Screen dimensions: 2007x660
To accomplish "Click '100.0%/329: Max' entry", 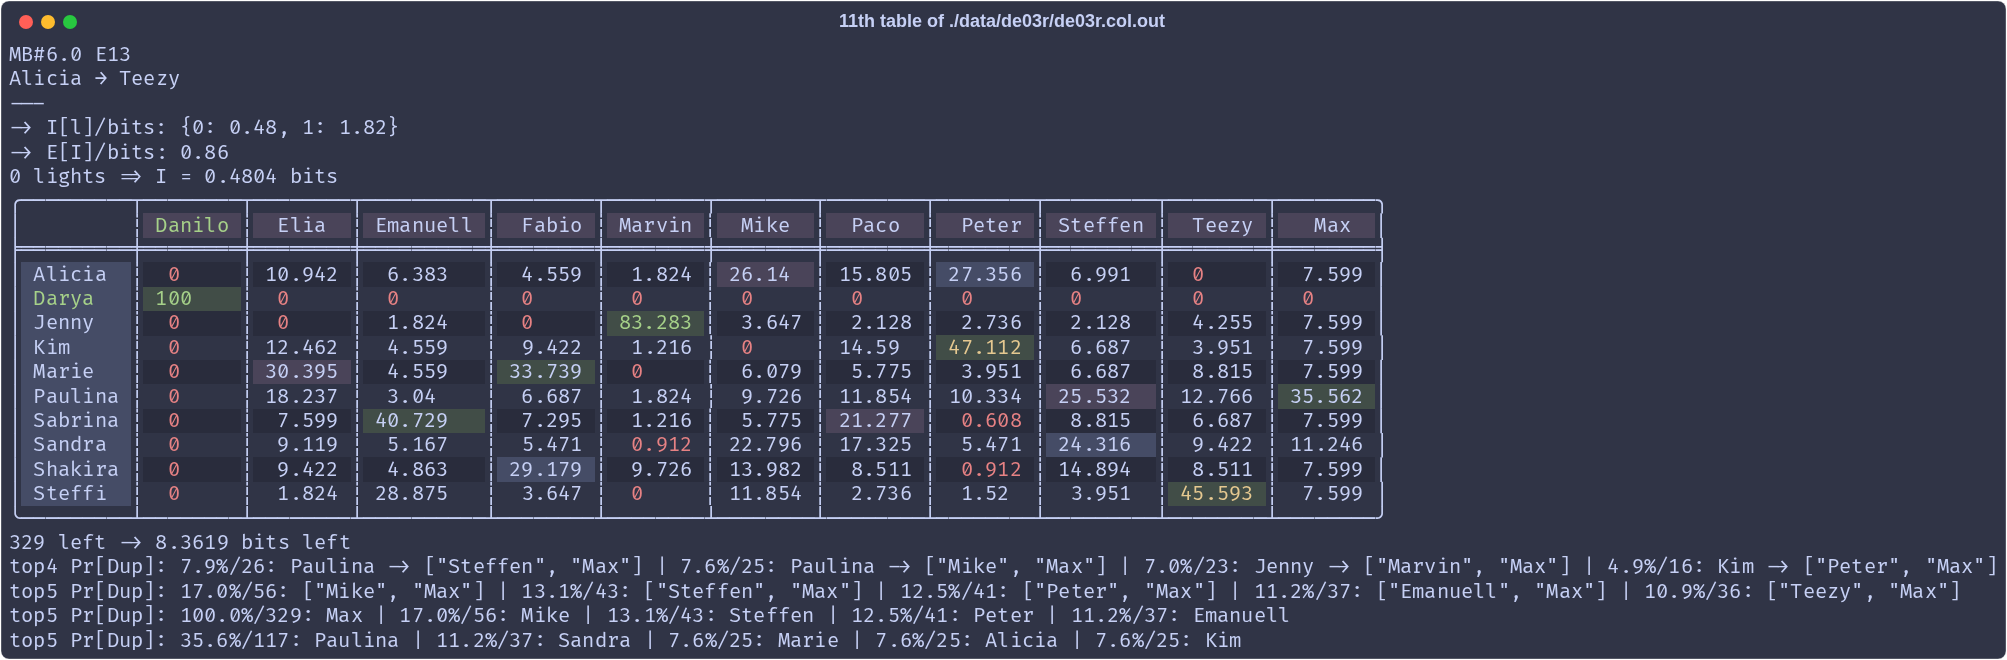I will (271, 615).
